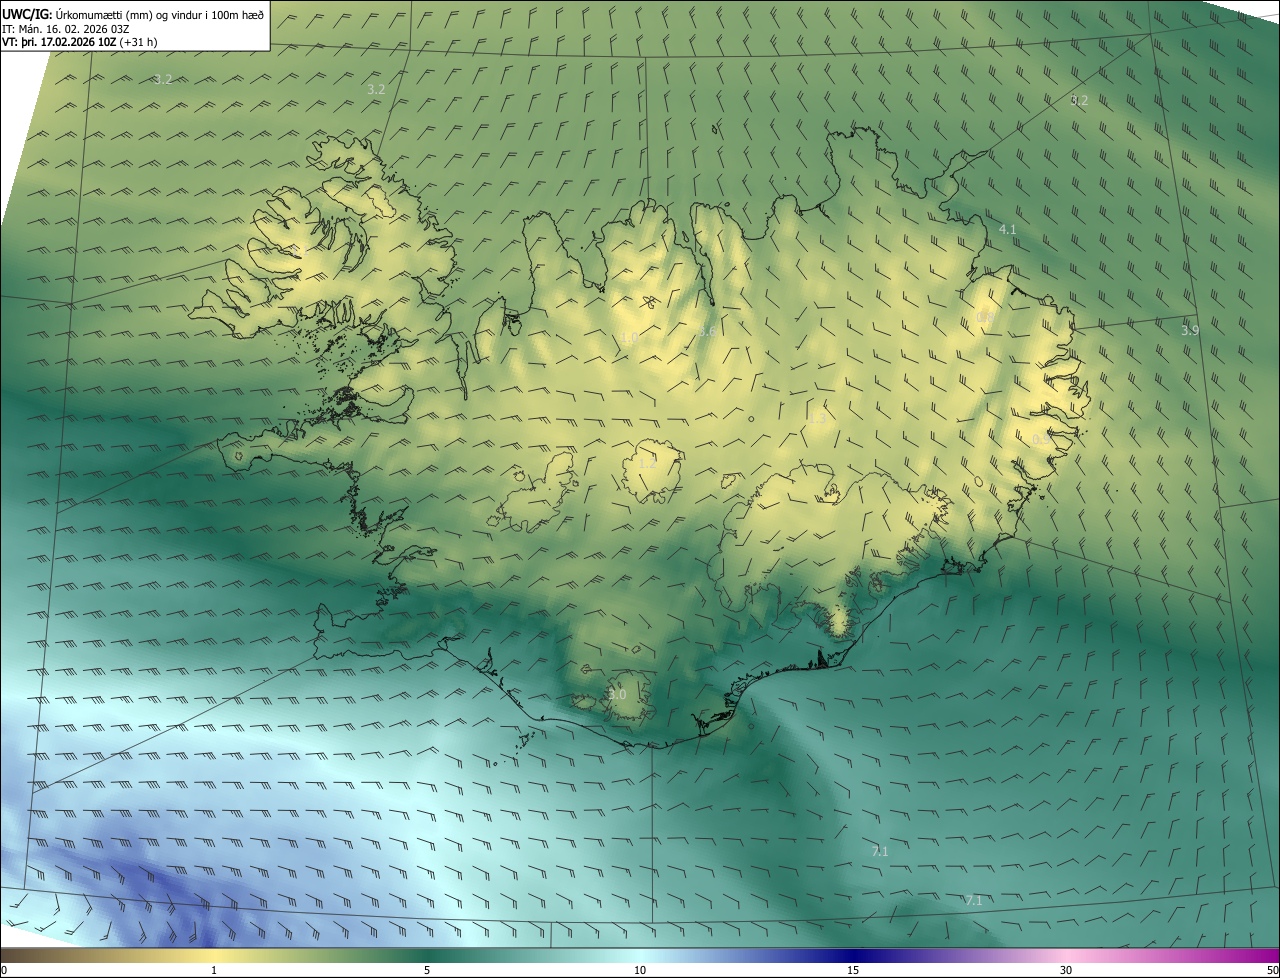Click the dark navy band of the color scale

853,955
